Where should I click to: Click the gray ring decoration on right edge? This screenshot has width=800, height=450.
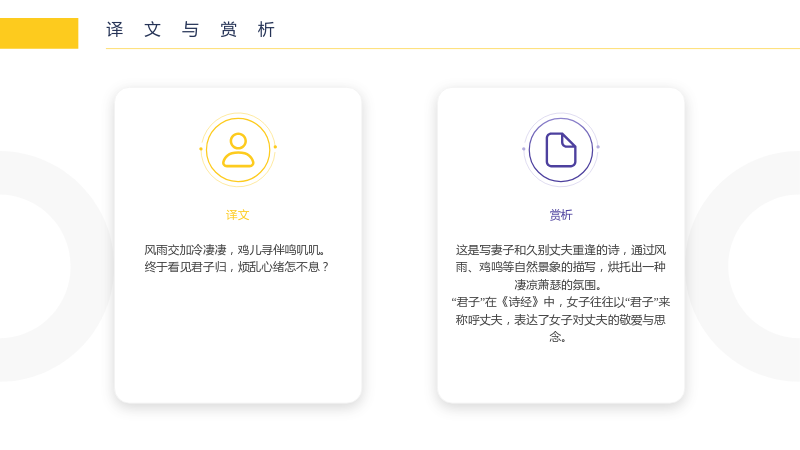[743, 265]
